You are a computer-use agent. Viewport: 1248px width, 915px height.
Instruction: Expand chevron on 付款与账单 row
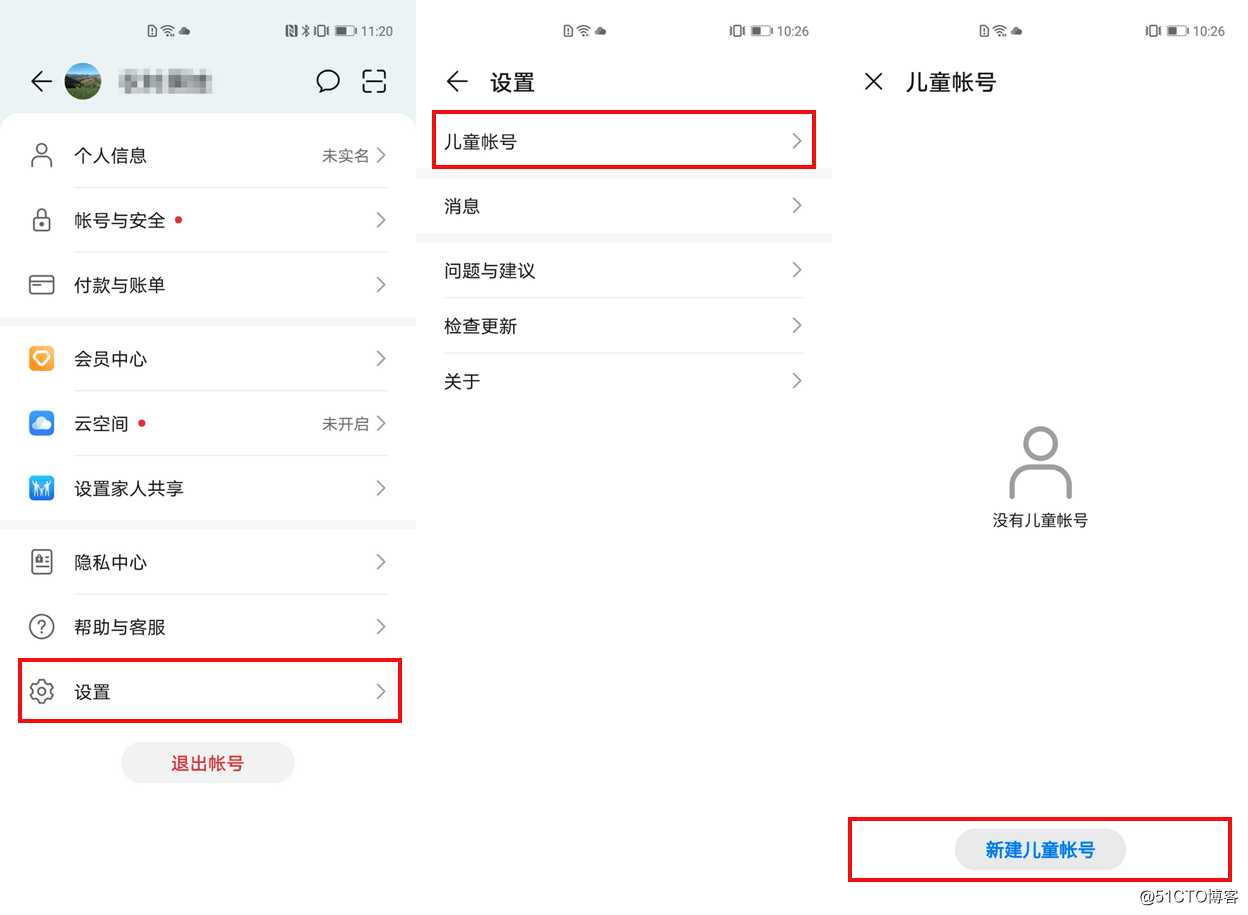click(x=381, y=285)
